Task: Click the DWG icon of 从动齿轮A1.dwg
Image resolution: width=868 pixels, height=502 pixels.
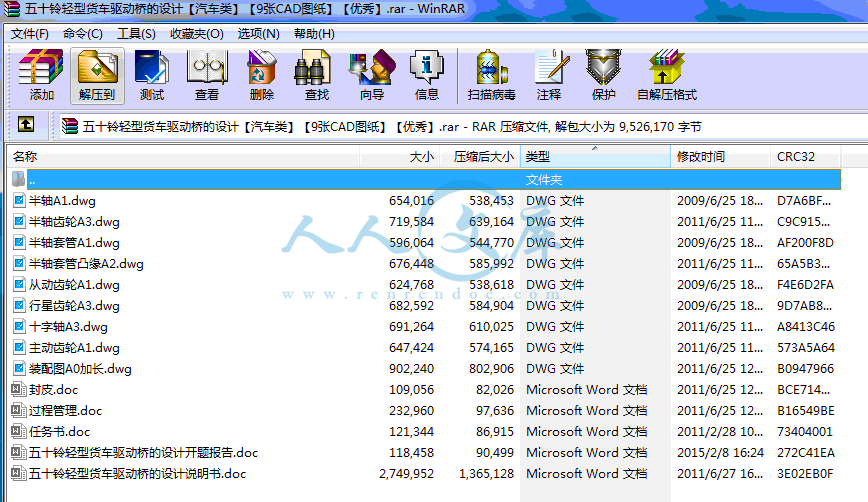Action: coord(19,284)
